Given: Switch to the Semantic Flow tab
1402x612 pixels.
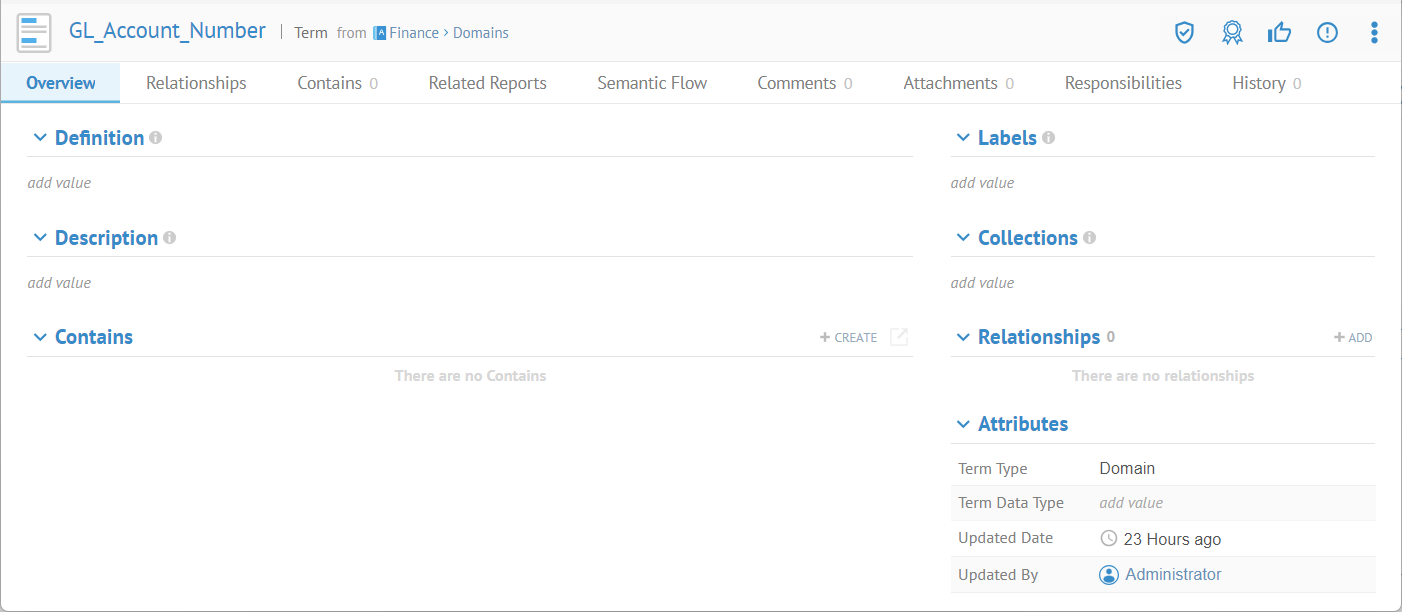Looking at the screenshot, I should point(652,83).
